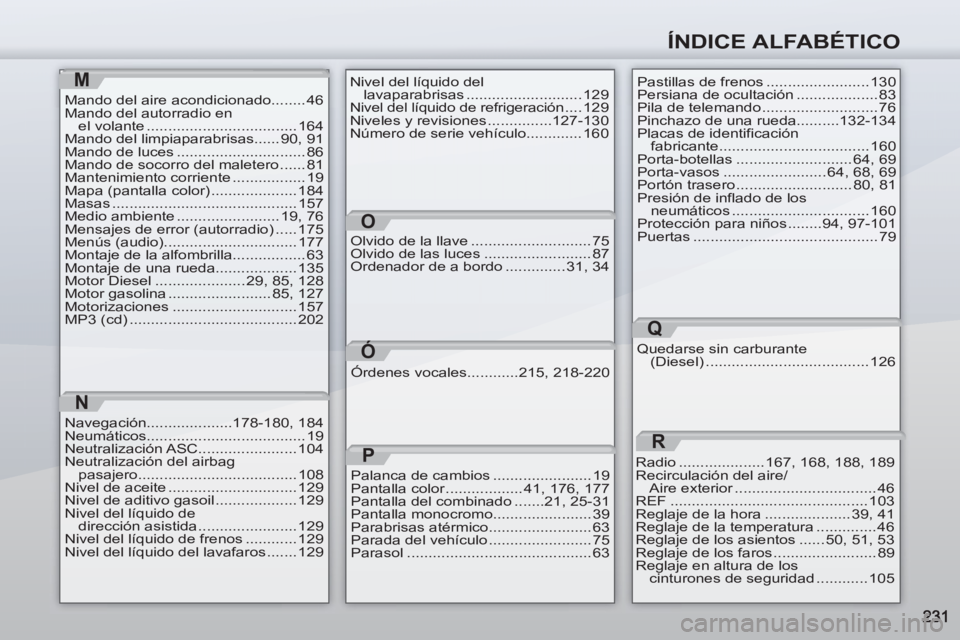This screenshot has height=640, width=960.
Task: Select entry Medio ambiente 19, 76
Action: [x=194, y=216]
